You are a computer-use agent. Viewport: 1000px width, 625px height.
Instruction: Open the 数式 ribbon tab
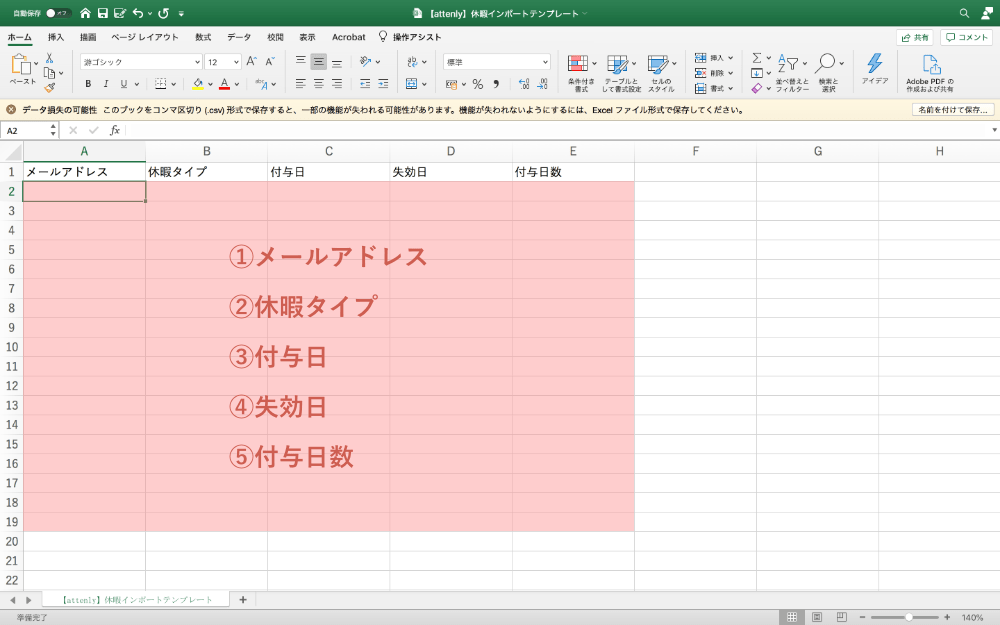click(203, 37)
